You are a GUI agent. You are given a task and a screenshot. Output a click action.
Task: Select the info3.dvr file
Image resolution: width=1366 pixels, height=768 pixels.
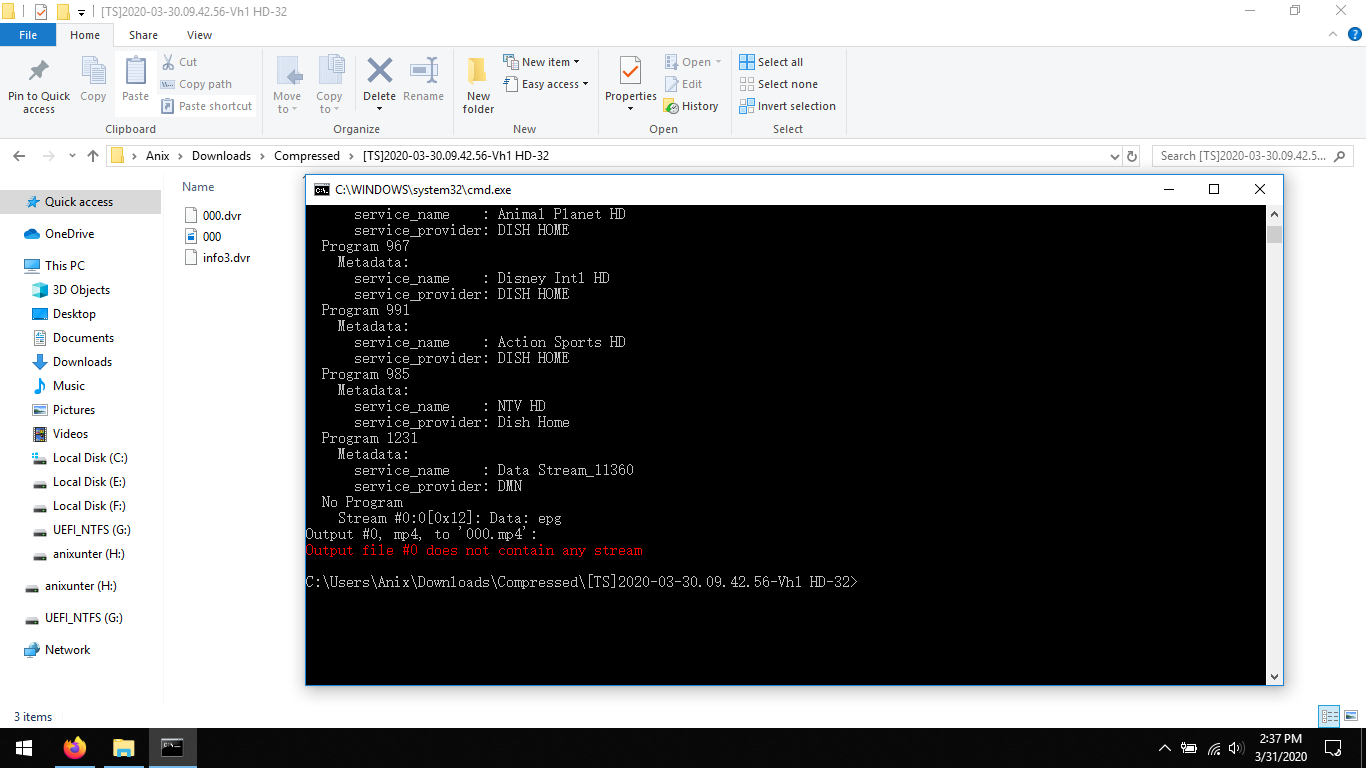click(226, 258)
